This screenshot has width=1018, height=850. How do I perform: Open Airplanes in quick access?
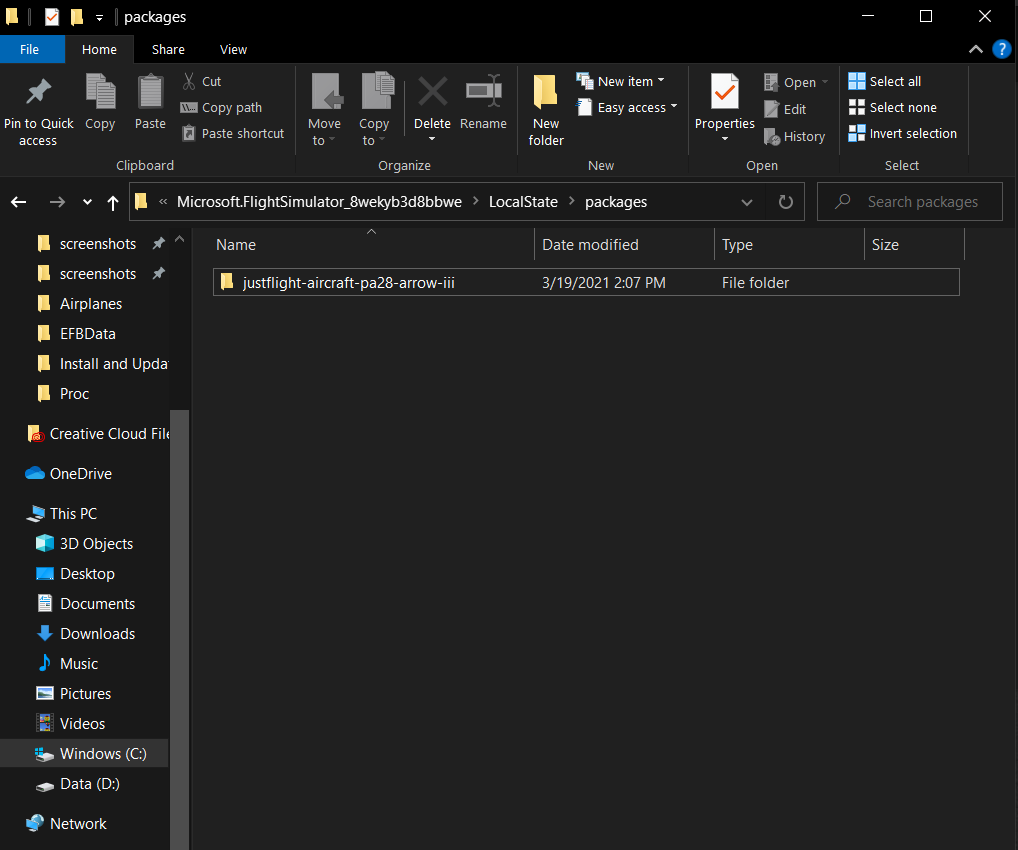point(90,304)
